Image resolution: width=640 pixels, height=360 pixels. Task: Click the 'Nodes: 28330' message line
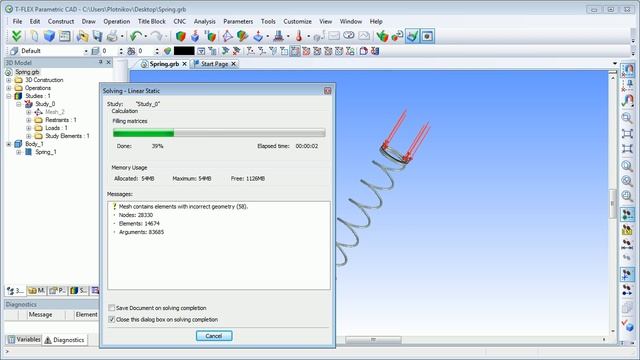(136, 215)
